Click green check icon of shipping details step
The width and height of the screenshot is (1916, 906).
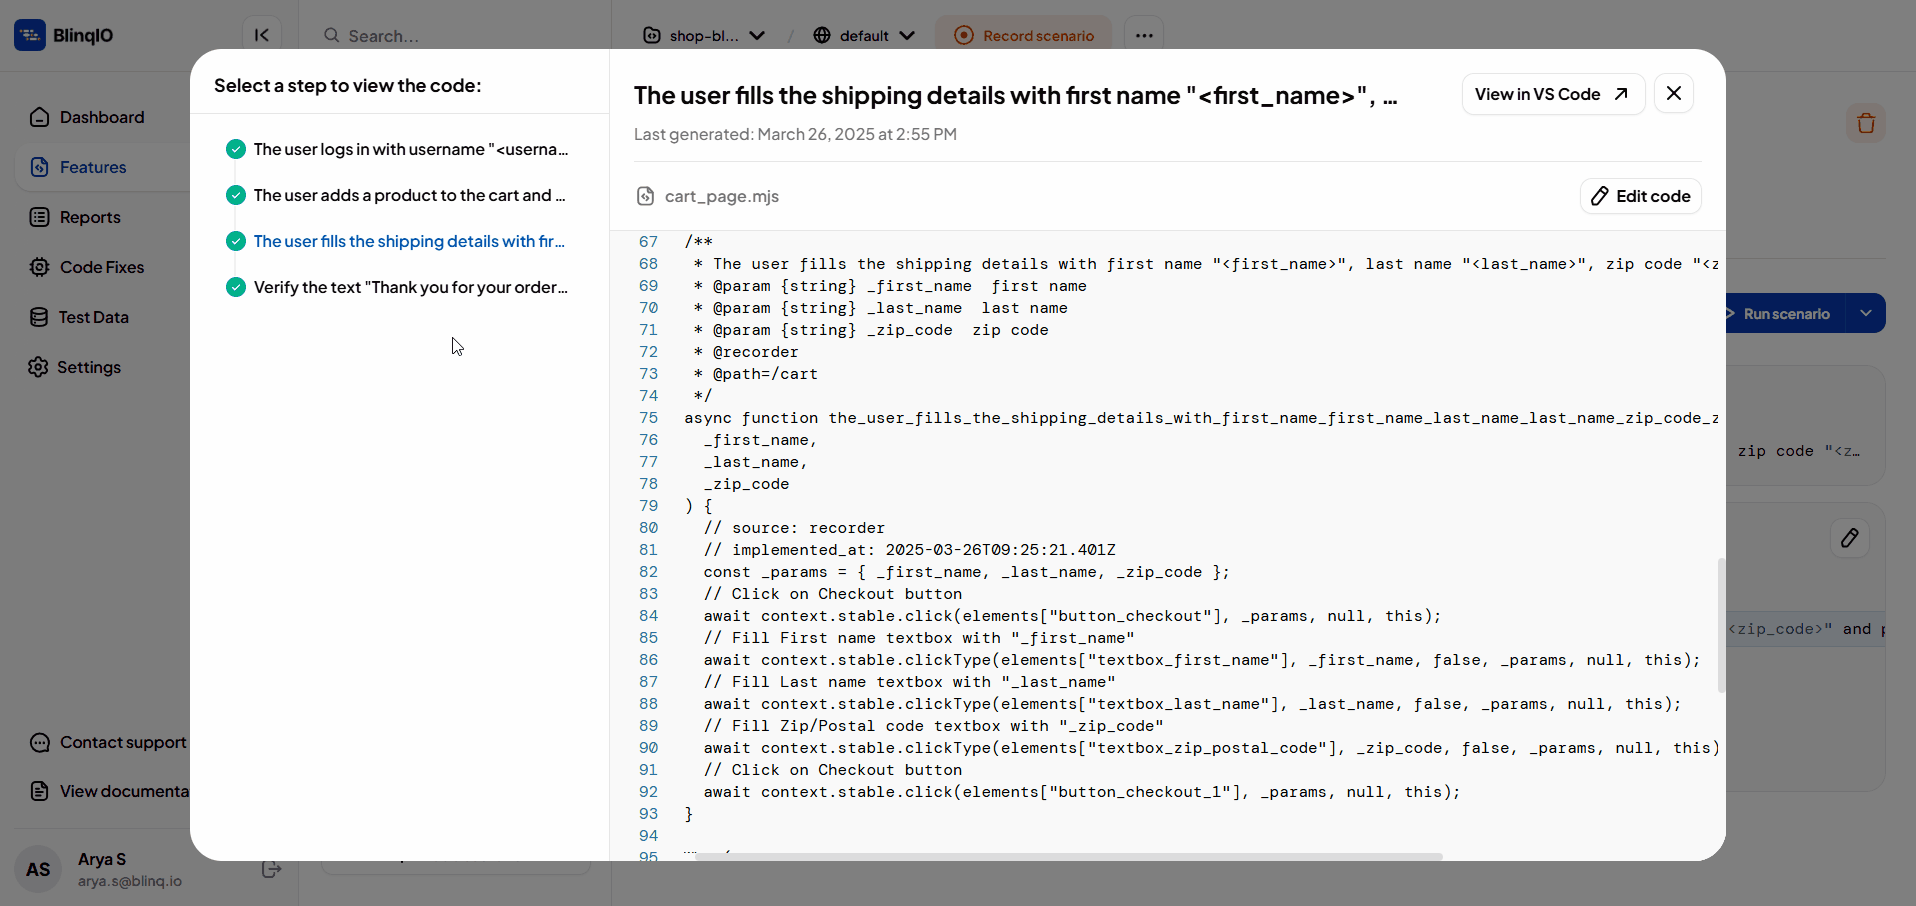(x=236, y=241)
